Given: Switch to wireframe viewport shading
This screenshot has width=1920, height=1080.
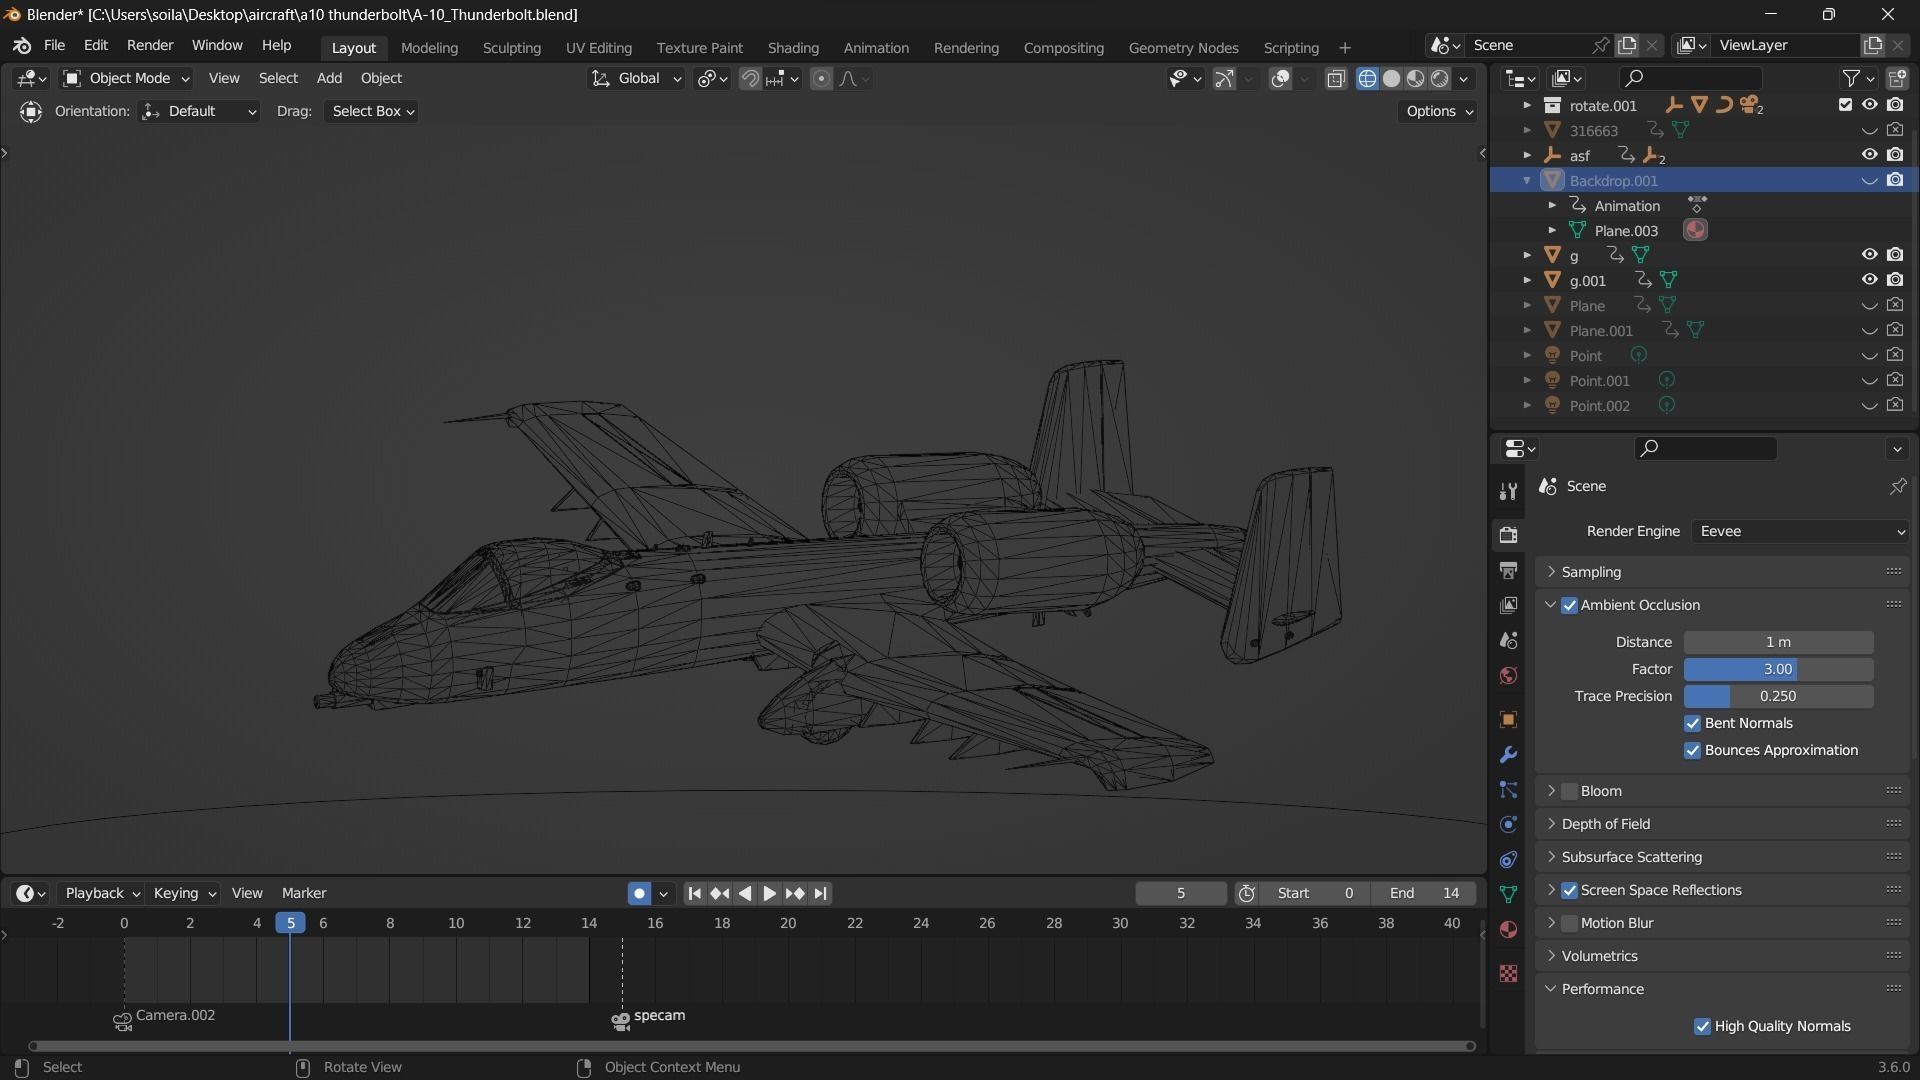Looking at the screenshot, I should [1367, 79].
